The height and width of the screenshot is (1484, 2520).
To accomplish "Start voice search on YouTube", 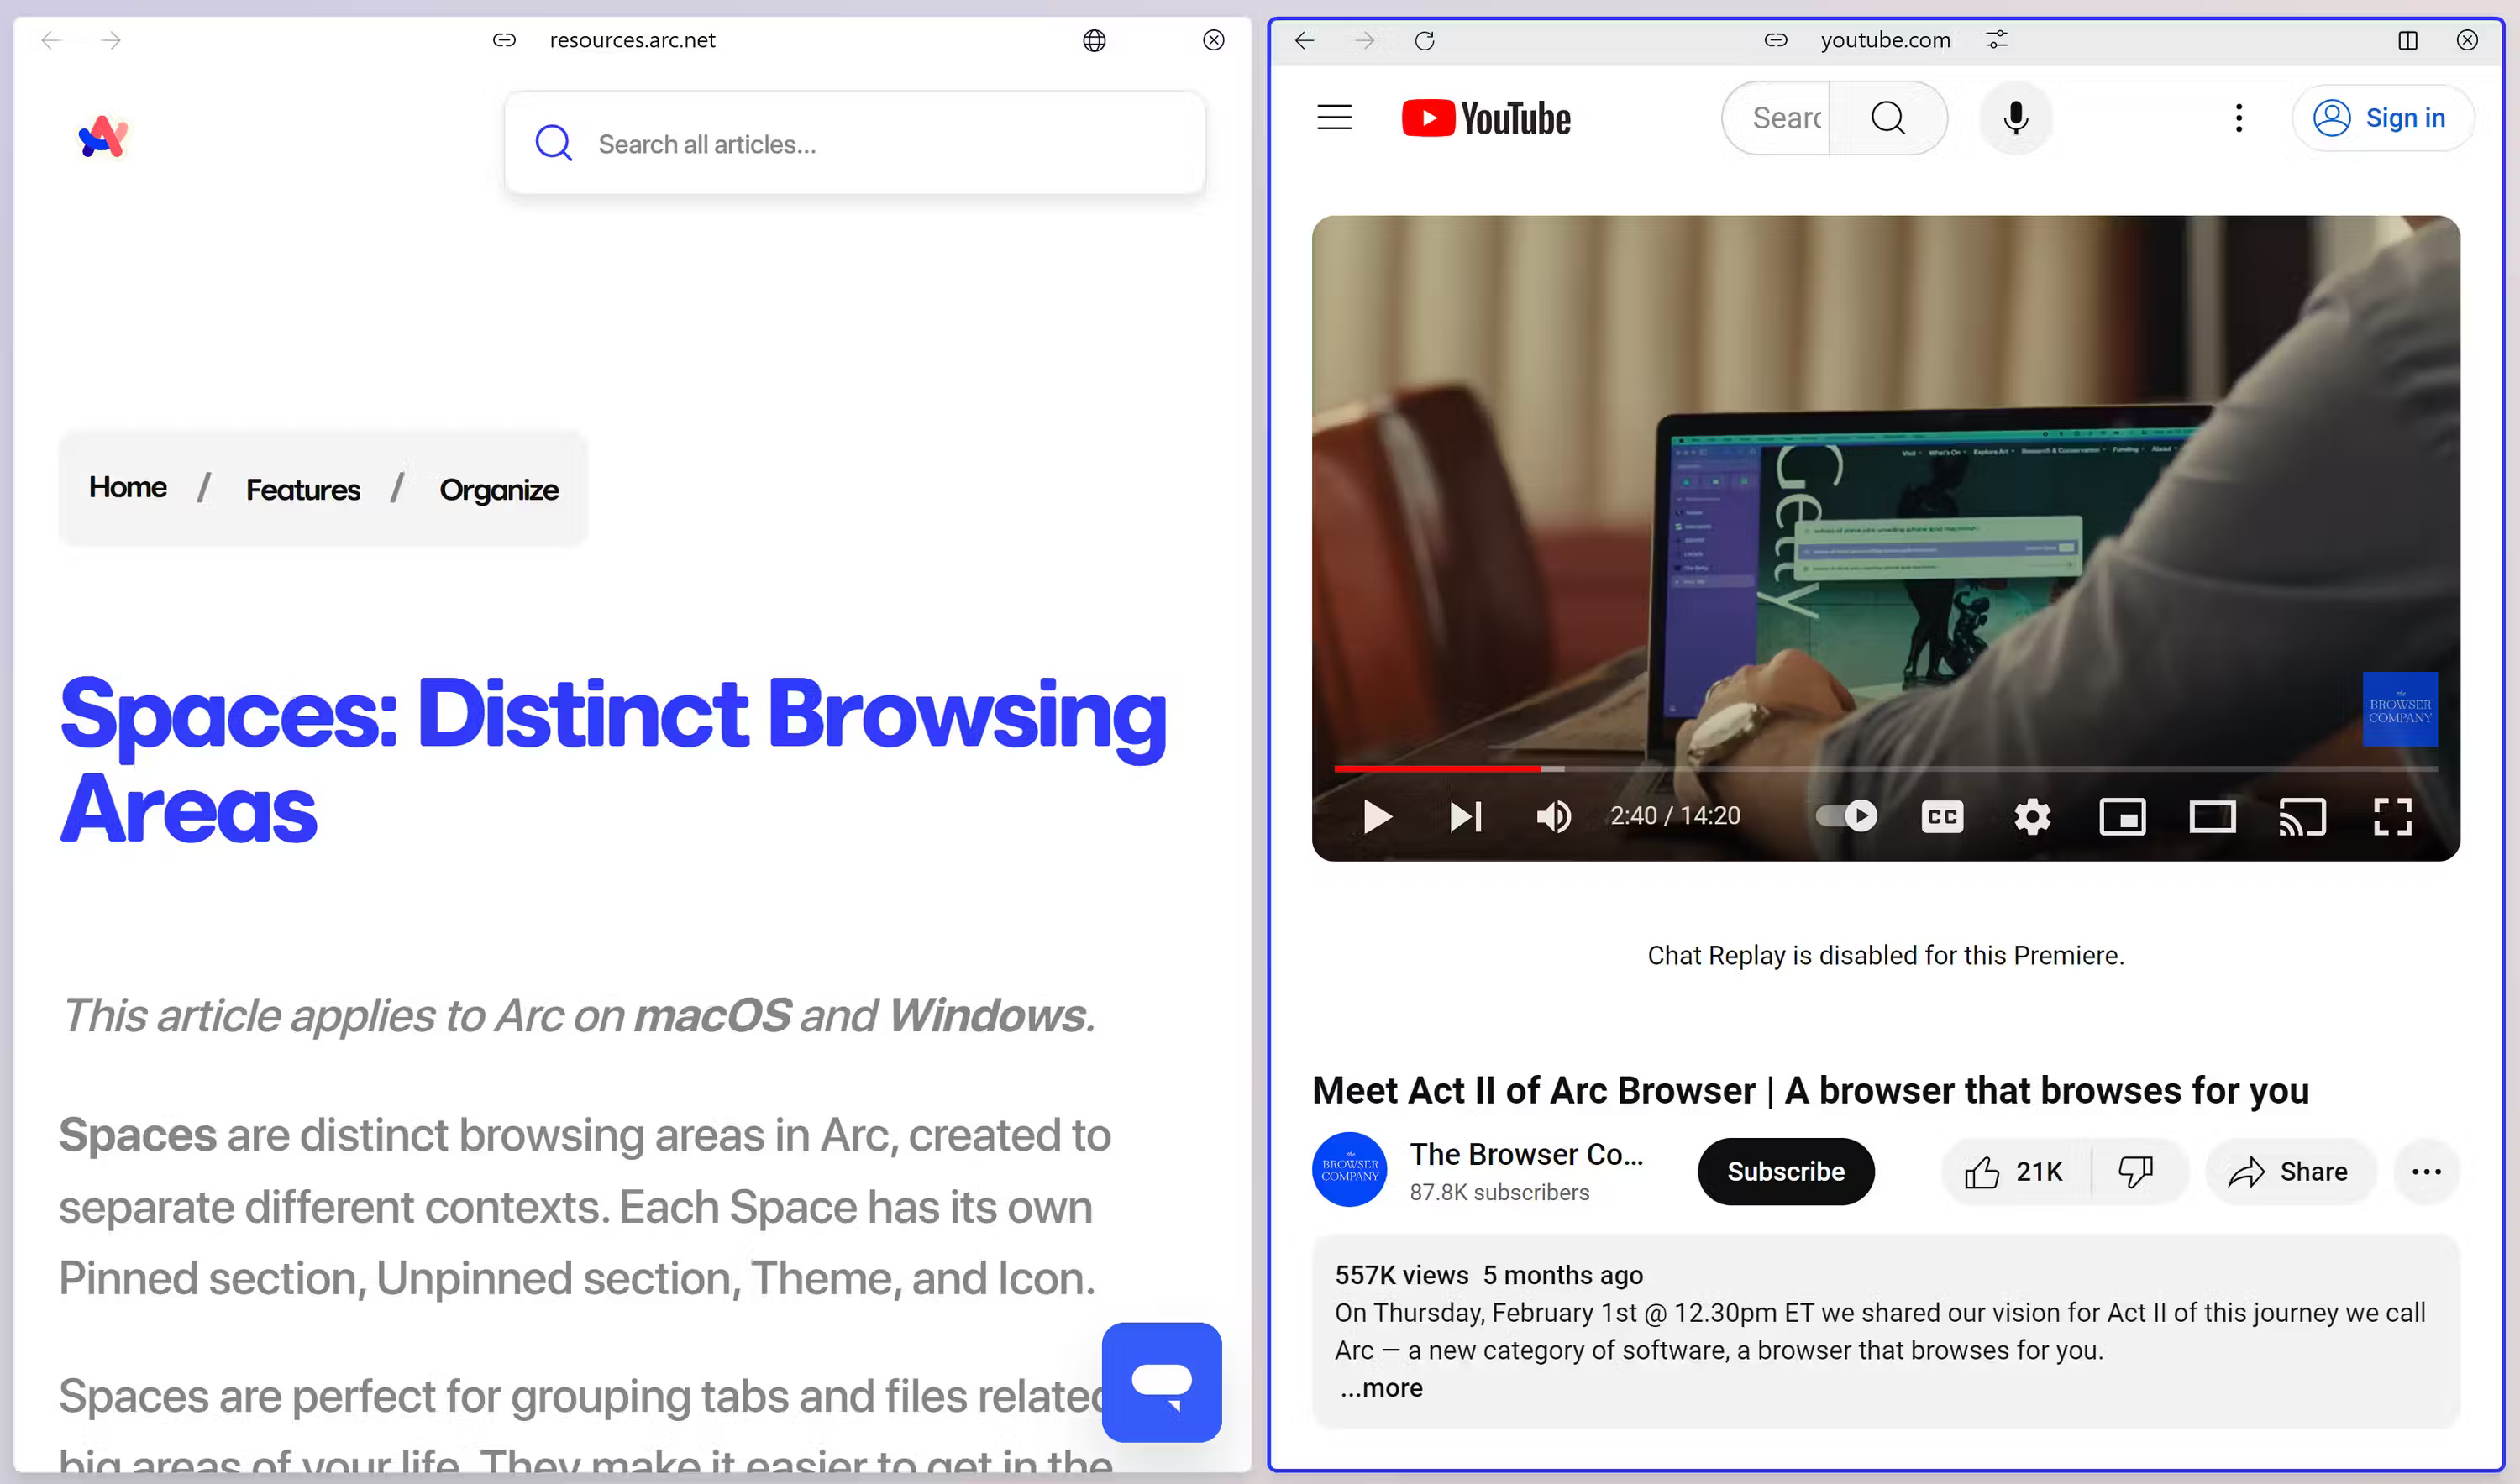I will 2015,118.
